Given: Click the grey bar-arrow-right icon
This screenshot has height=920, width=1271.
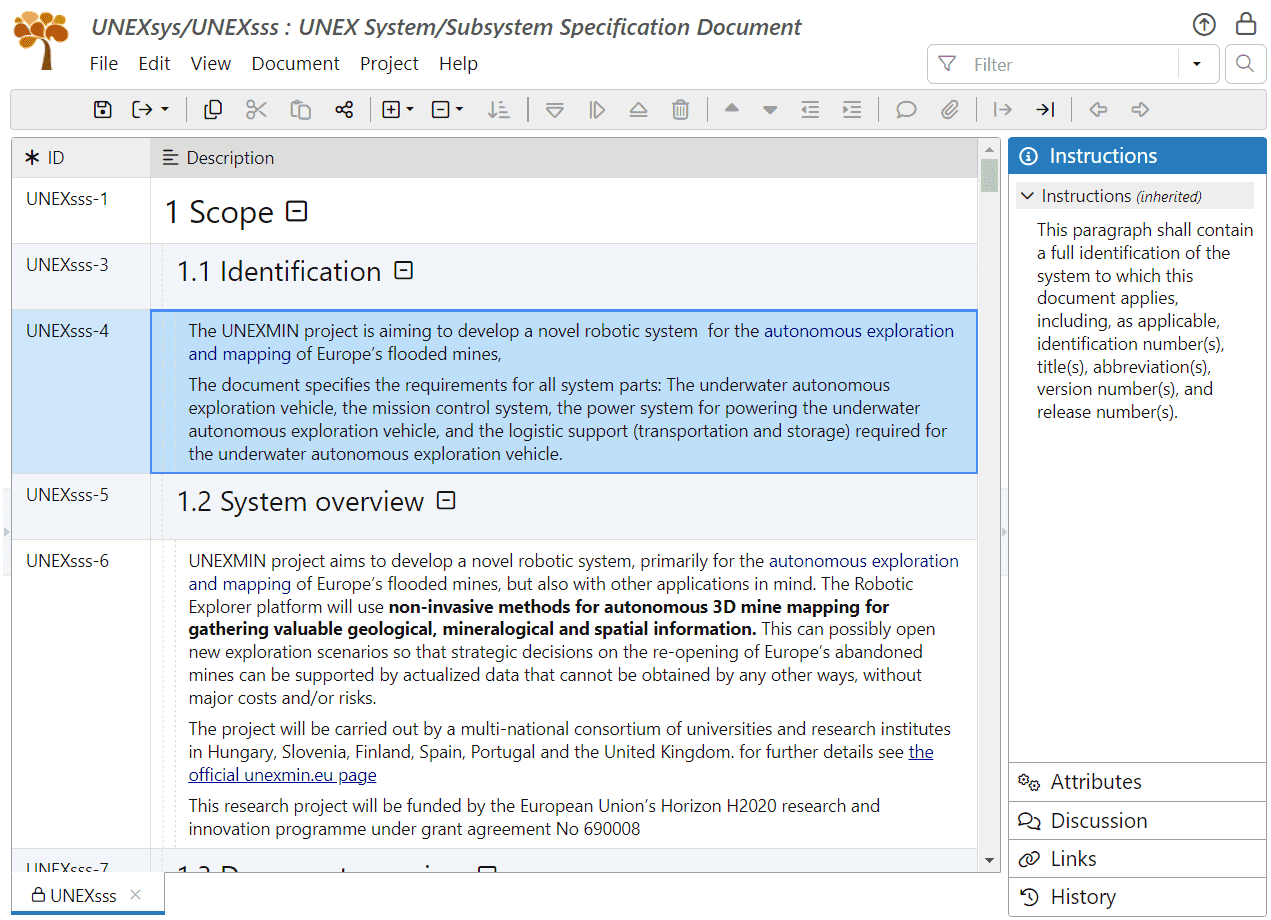Looking at the screenshot, I should (x=1003, y=110).
